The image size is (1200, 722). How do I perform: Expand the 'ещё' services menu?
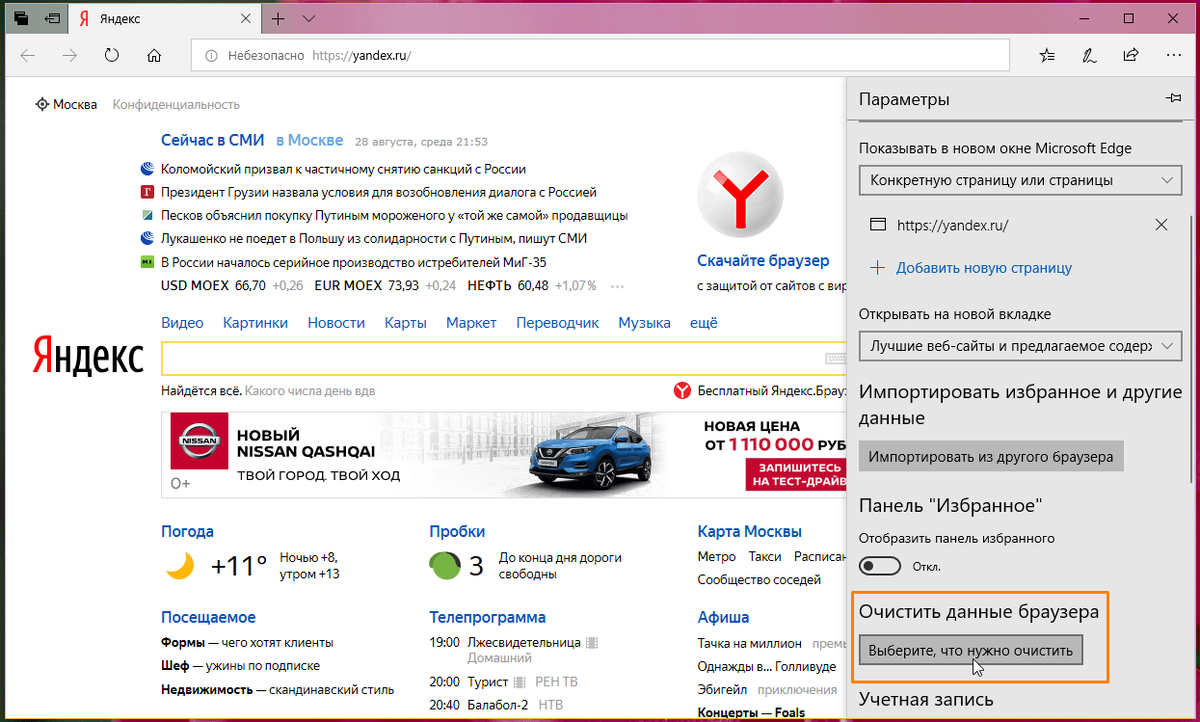tap(704, 323)
